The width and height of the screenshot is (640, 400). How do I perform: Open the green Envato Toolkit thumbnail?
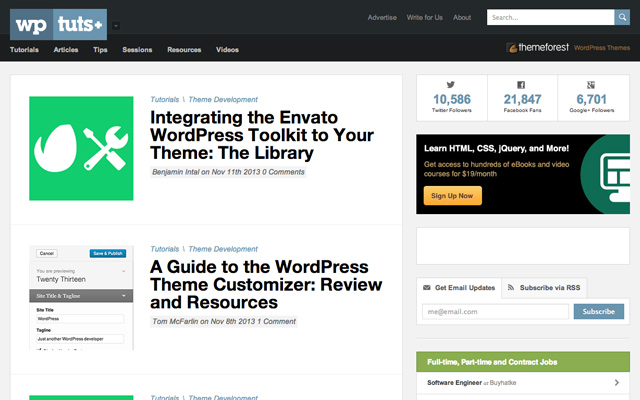81,148
